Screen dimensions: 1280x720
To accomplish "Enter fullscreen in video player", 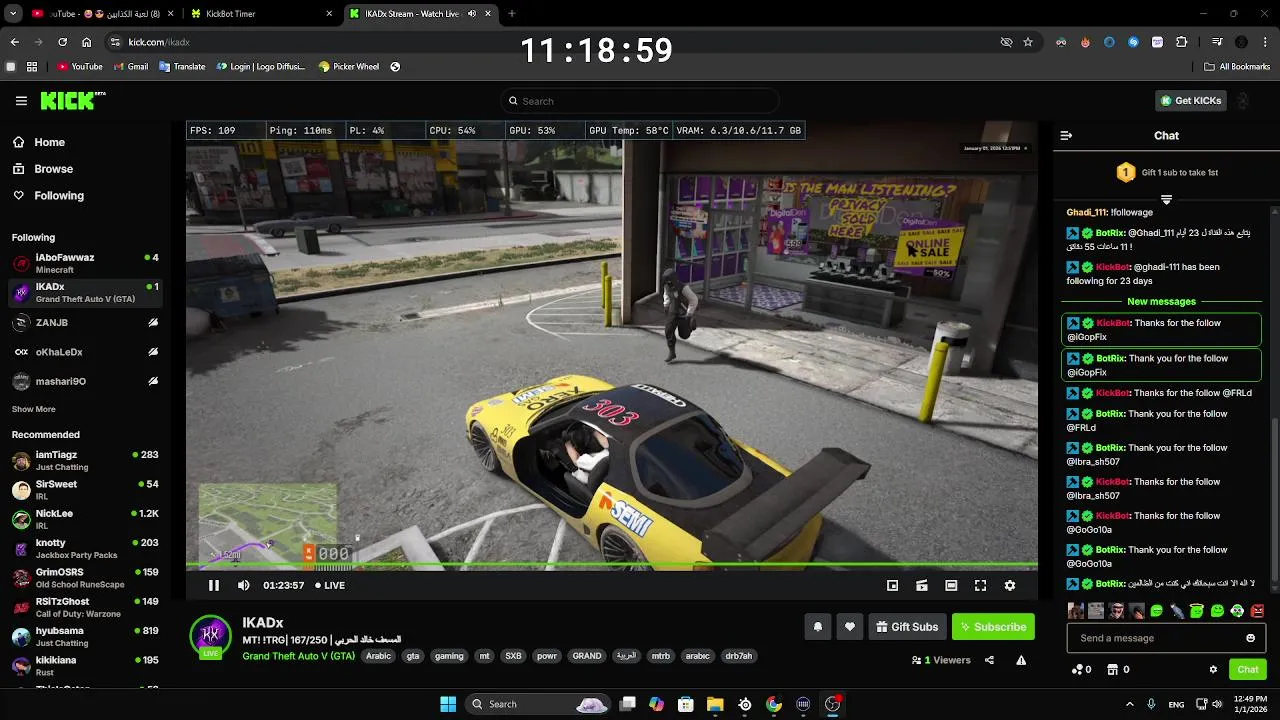I will coord(980,585).
